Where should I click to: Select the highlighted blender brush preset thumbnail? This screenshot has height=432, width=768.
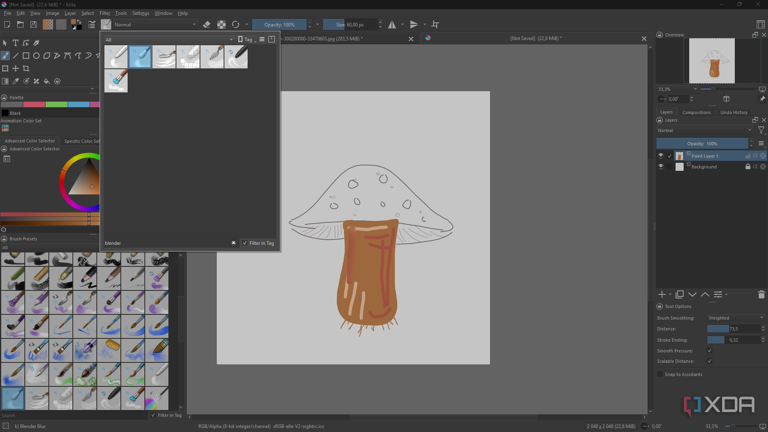coord(140,57)
